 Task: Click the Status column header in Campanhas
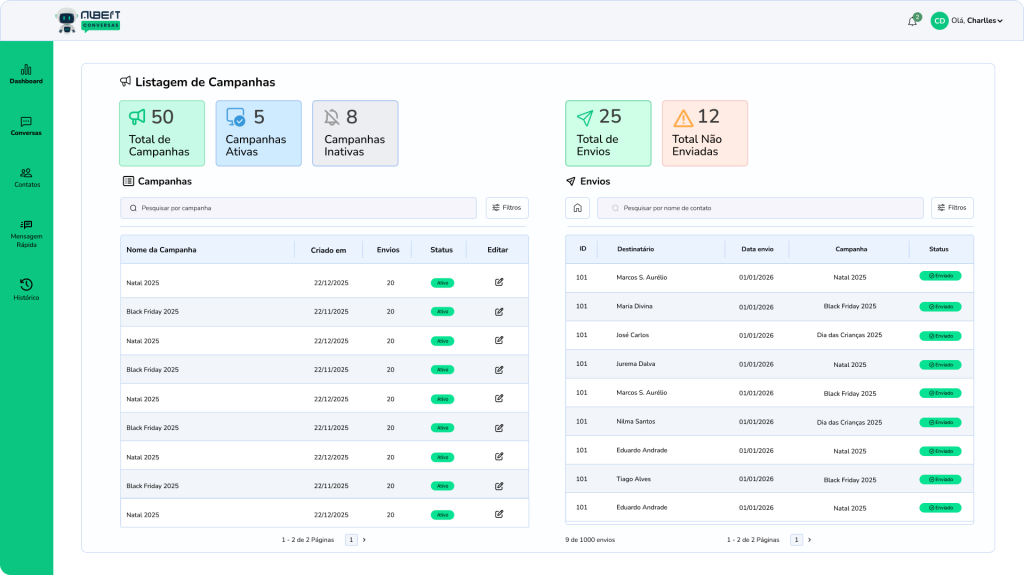coord(441,249)
